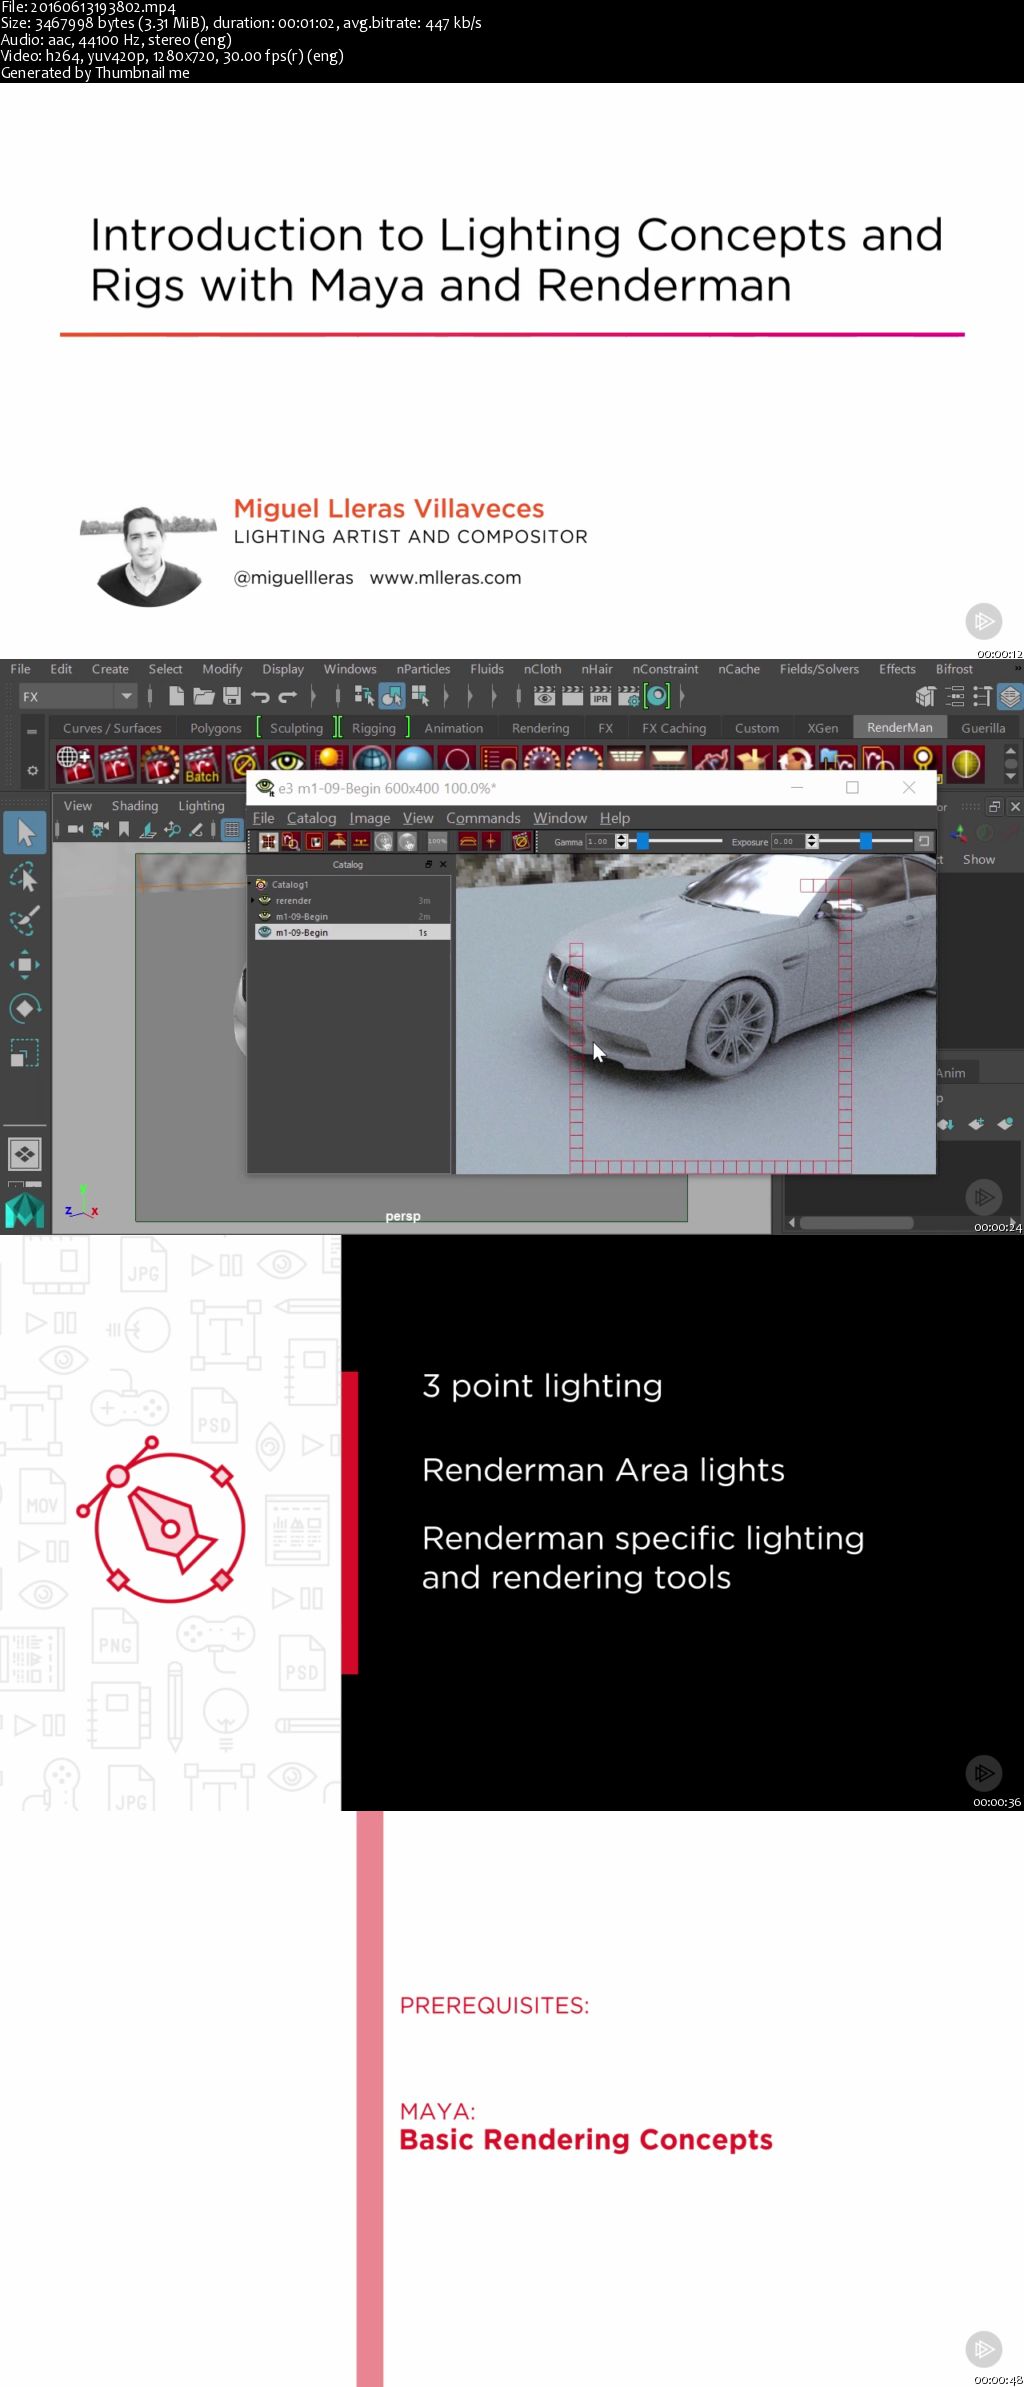
Task: Click the Show label in right panel
Action: tap(978, 859)
